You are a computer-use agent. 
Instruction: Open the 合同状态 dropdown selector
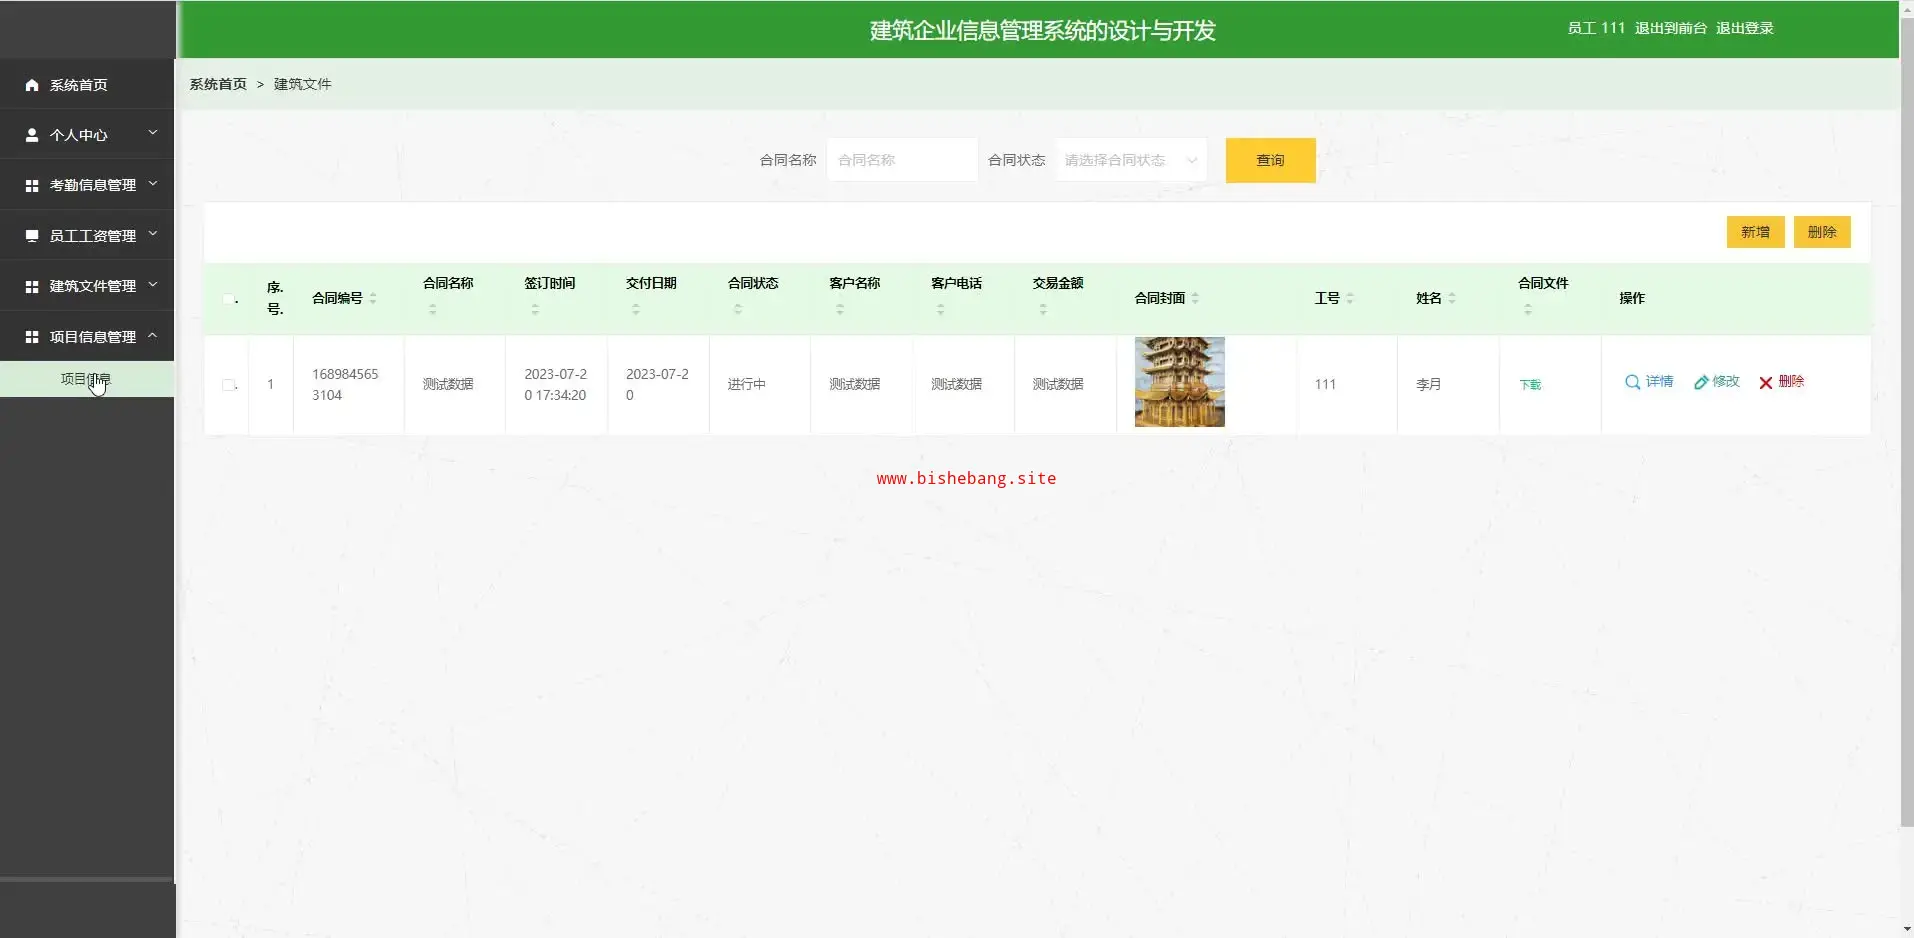pyautogui.click(x=1130, y=160)
